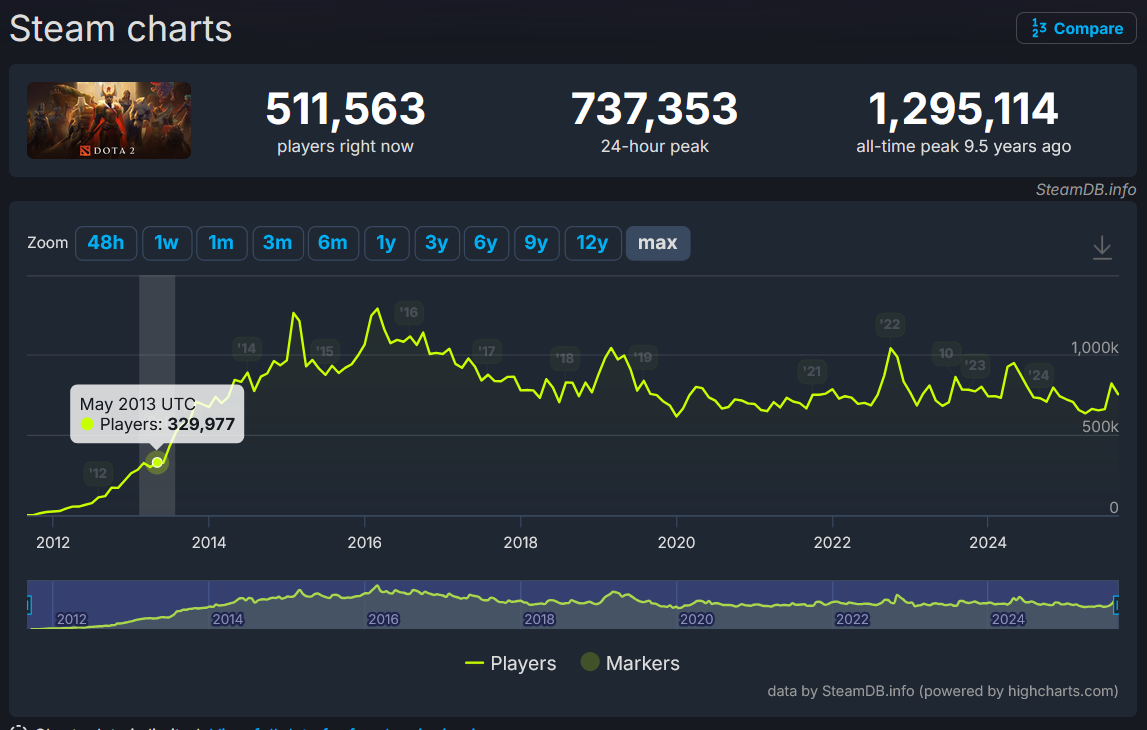Set zoom to 6y

point(486,243)
